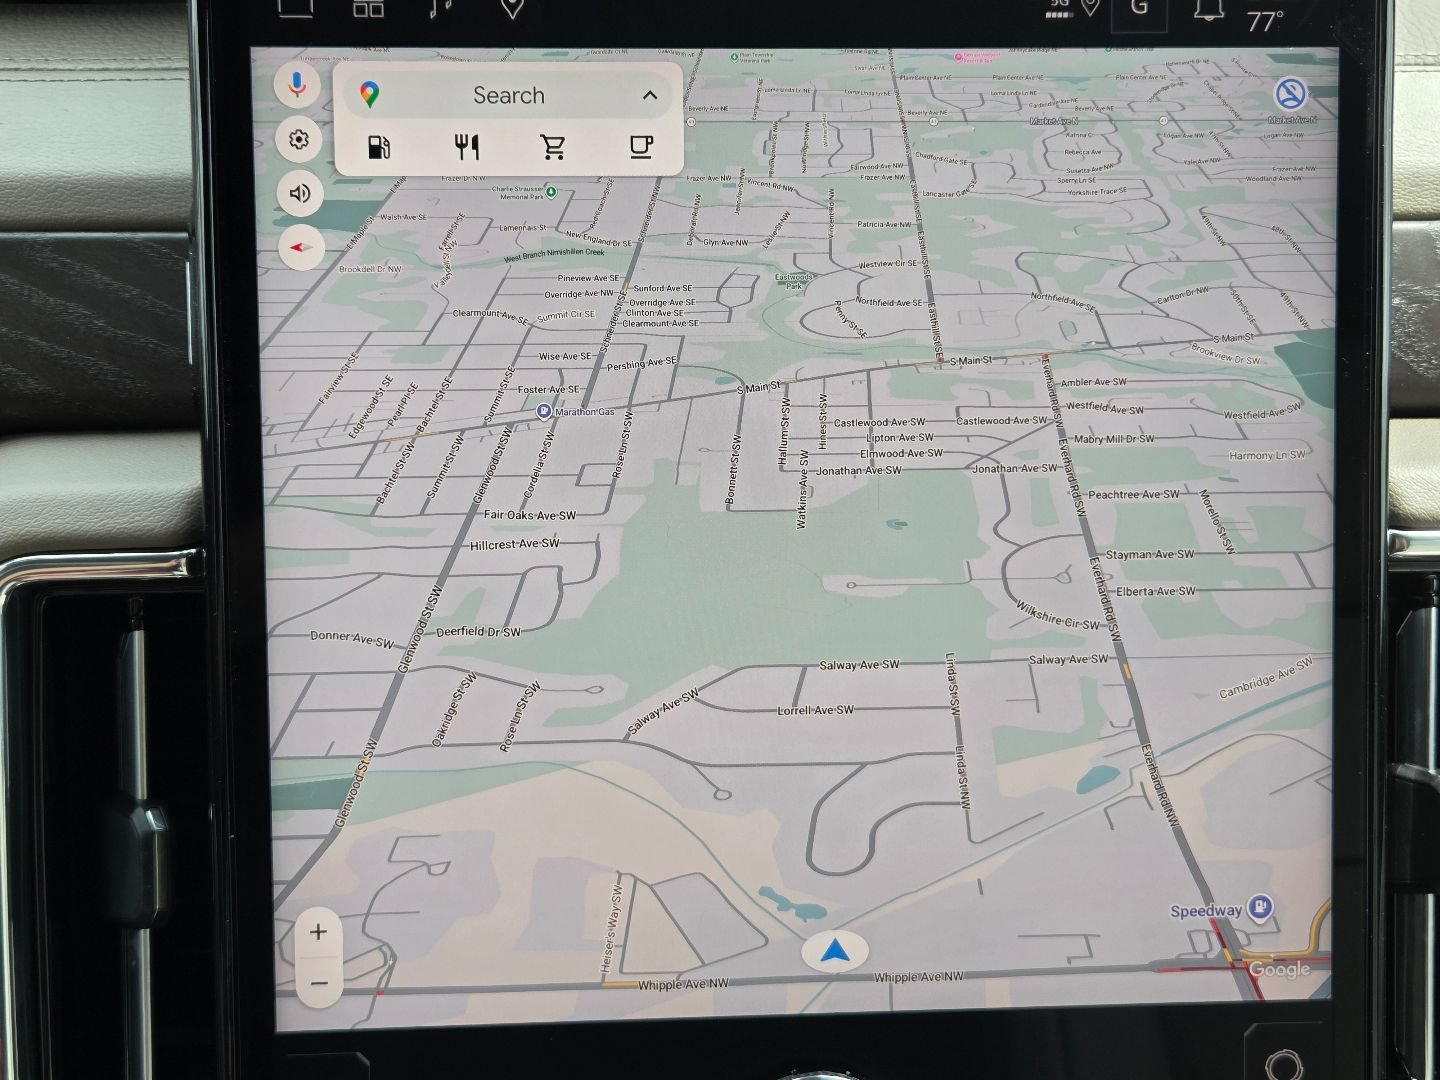1440x1080 pixels.
Task: Collapse the search panel with the chevron
Action: (x=650, y=95)
